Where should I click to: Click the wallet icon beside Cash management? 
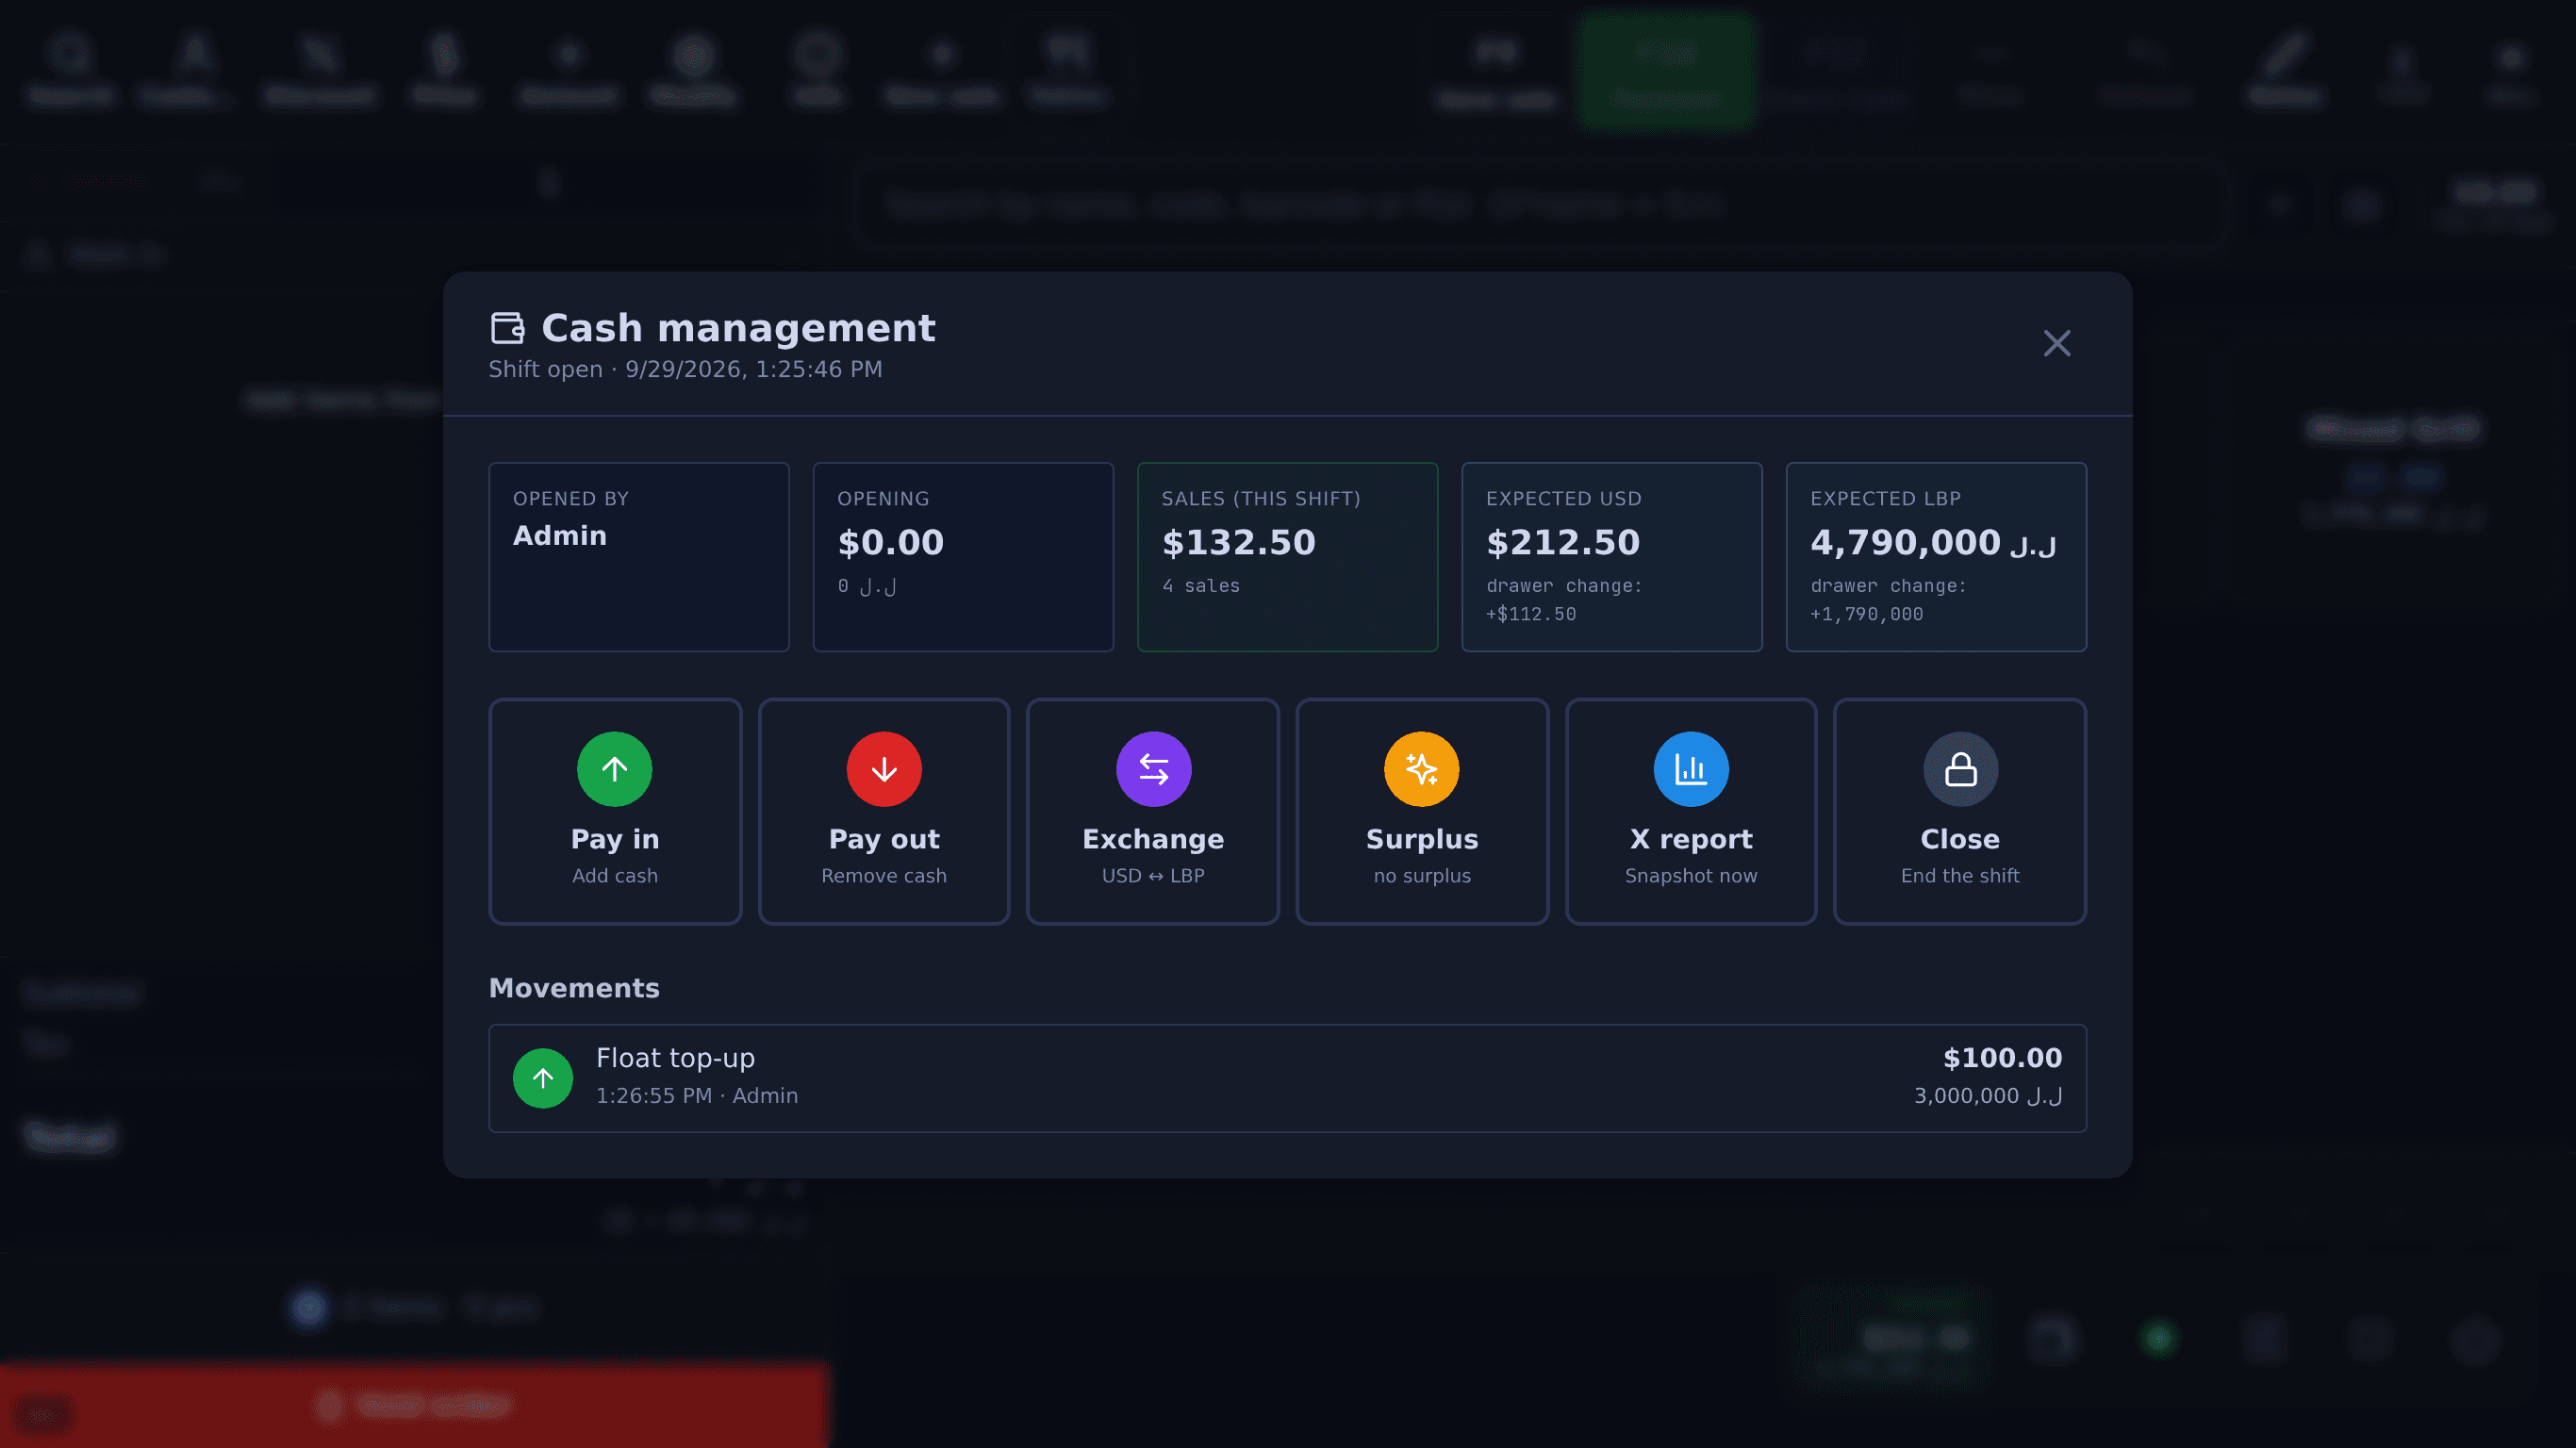click(507, 328)
